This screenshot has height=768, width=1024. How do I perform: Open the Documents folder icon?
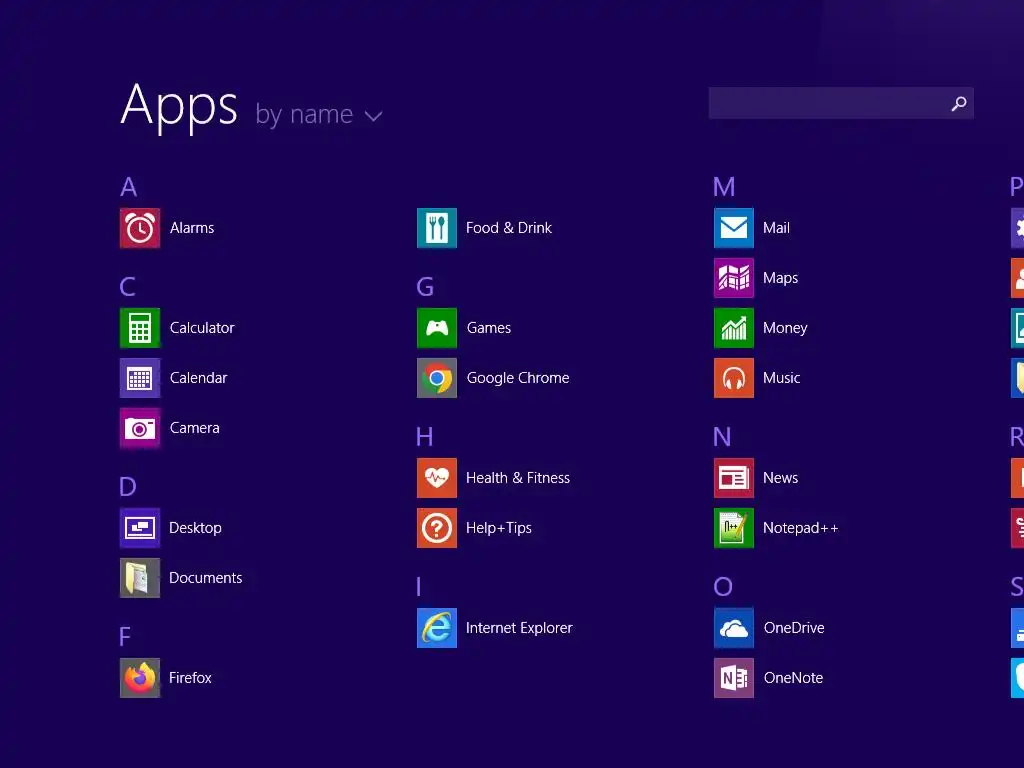tap(140, 578)
